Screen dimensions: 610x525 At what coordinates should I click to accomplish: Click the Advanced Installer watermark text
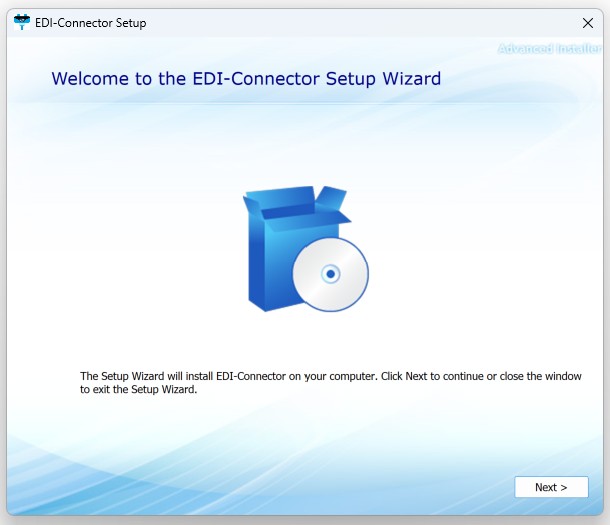(549, 49)
